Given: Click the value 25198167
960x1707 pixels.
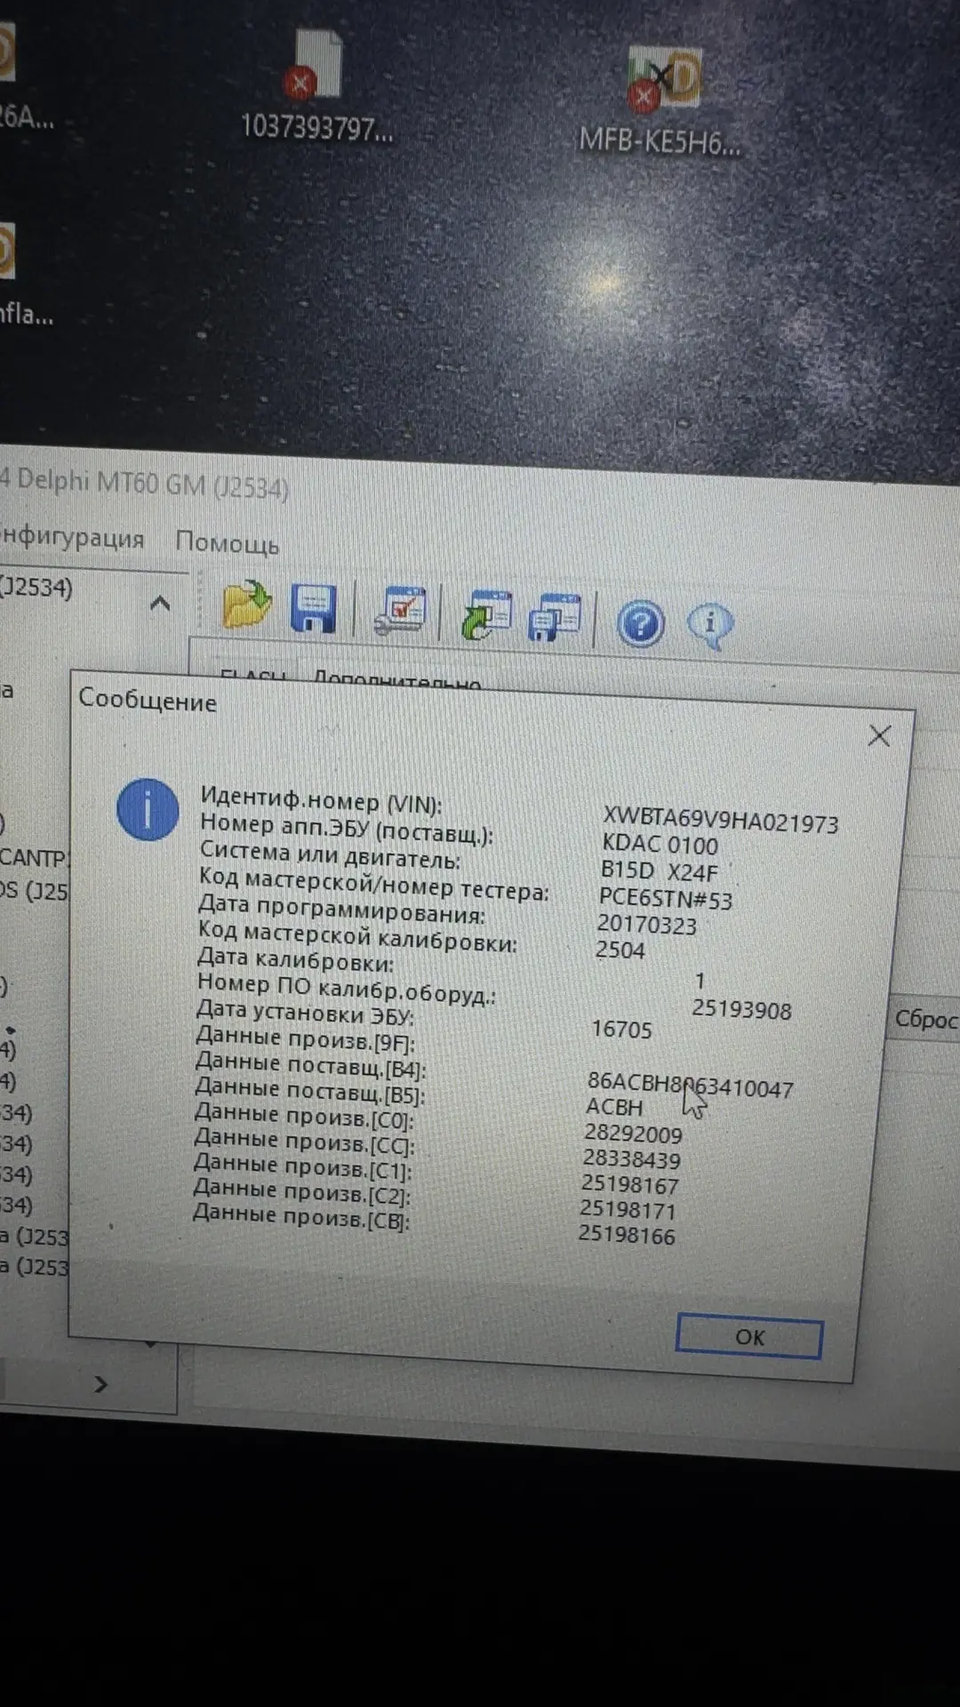Looking at the screenshot, I should click(630, 1185).
